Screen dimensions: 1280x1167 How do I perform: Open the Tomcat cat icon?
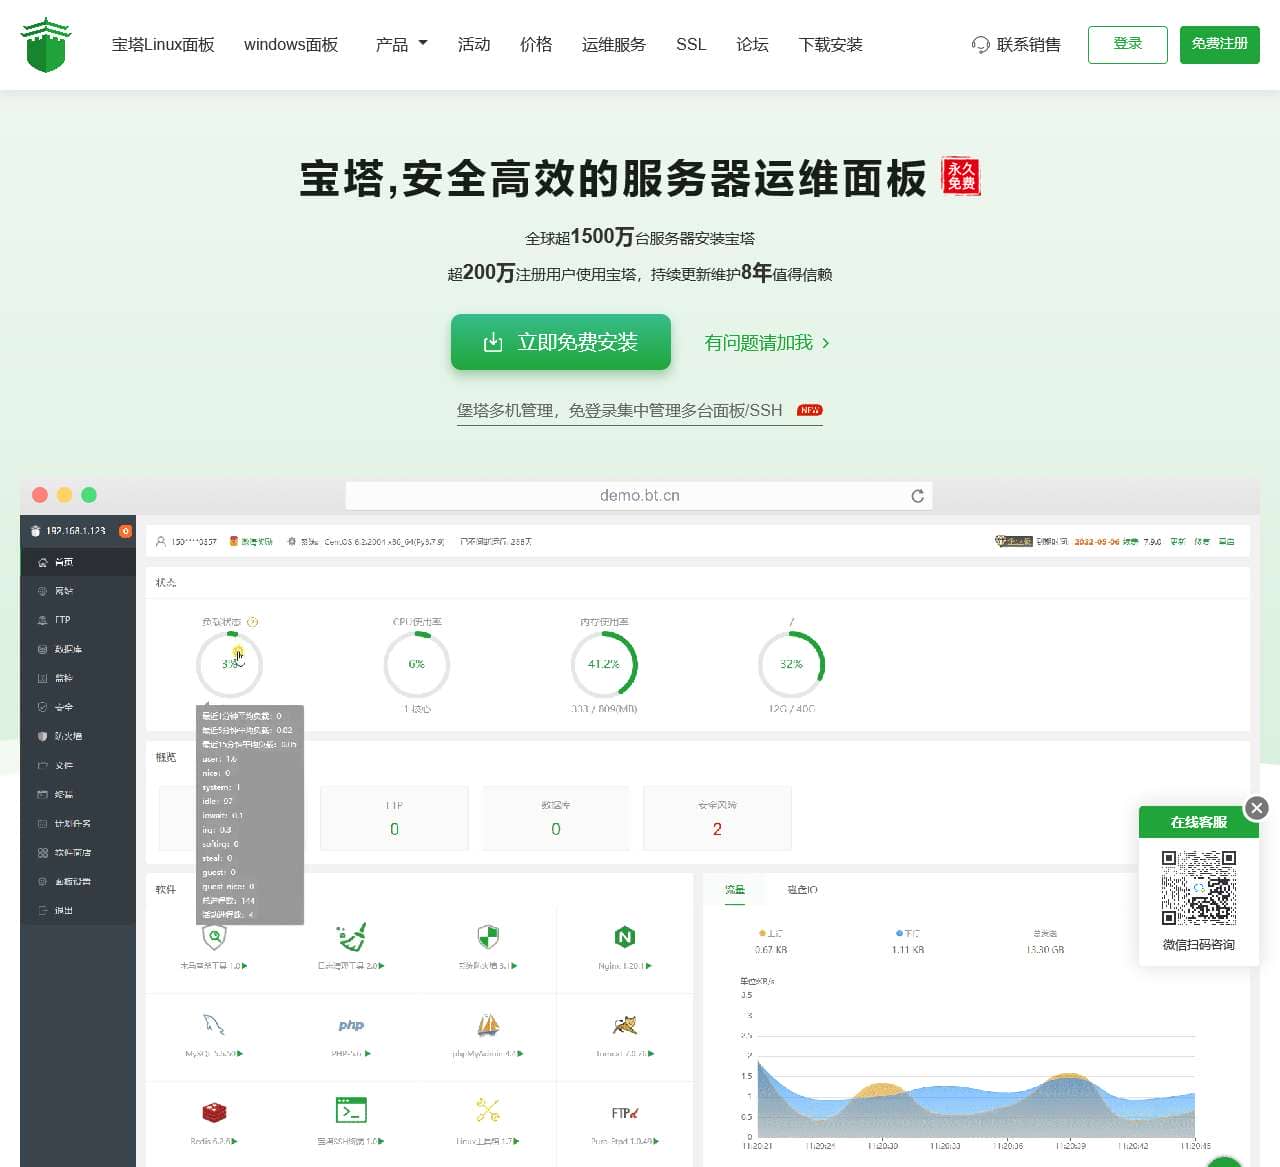coord(624,1025)
